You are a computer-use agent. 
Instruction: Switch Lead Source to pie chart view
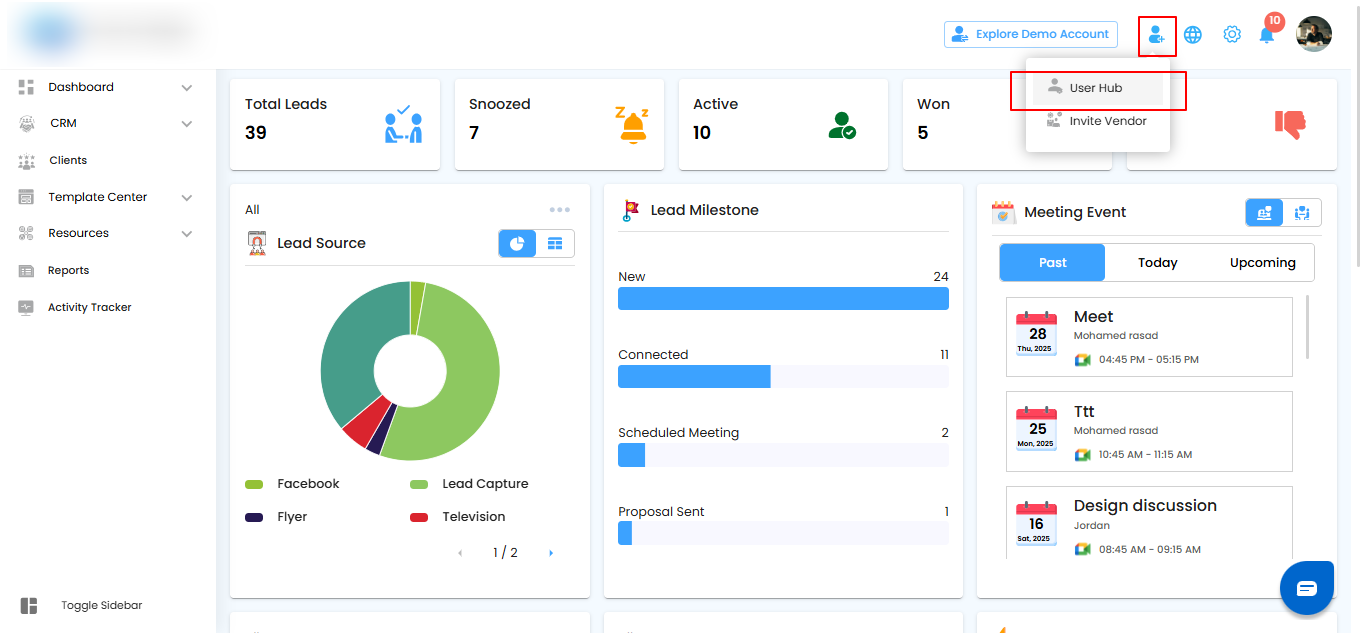pyautogui.click(x=517, y=244)
